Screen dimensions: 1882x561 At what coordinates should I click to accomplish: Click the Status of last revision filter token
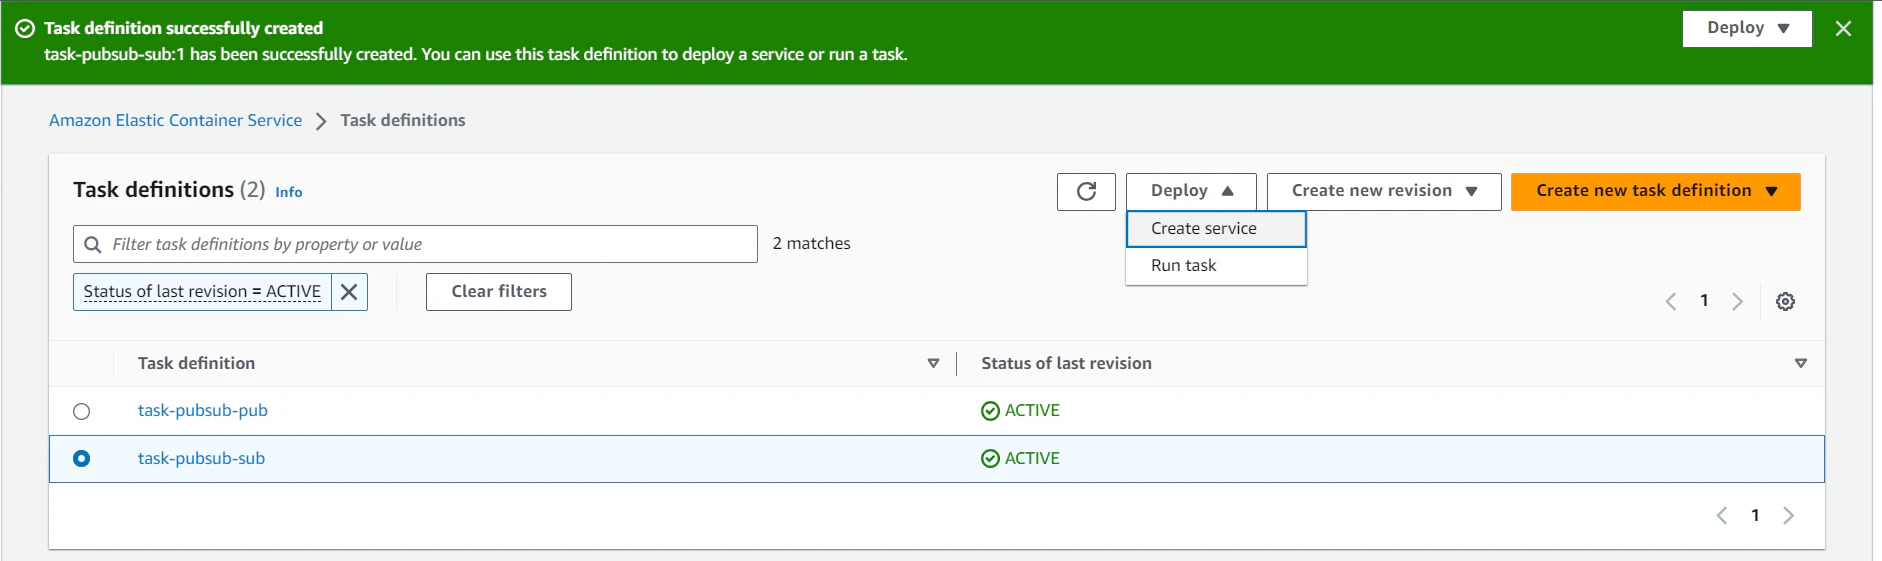click(x=202, y=292)
